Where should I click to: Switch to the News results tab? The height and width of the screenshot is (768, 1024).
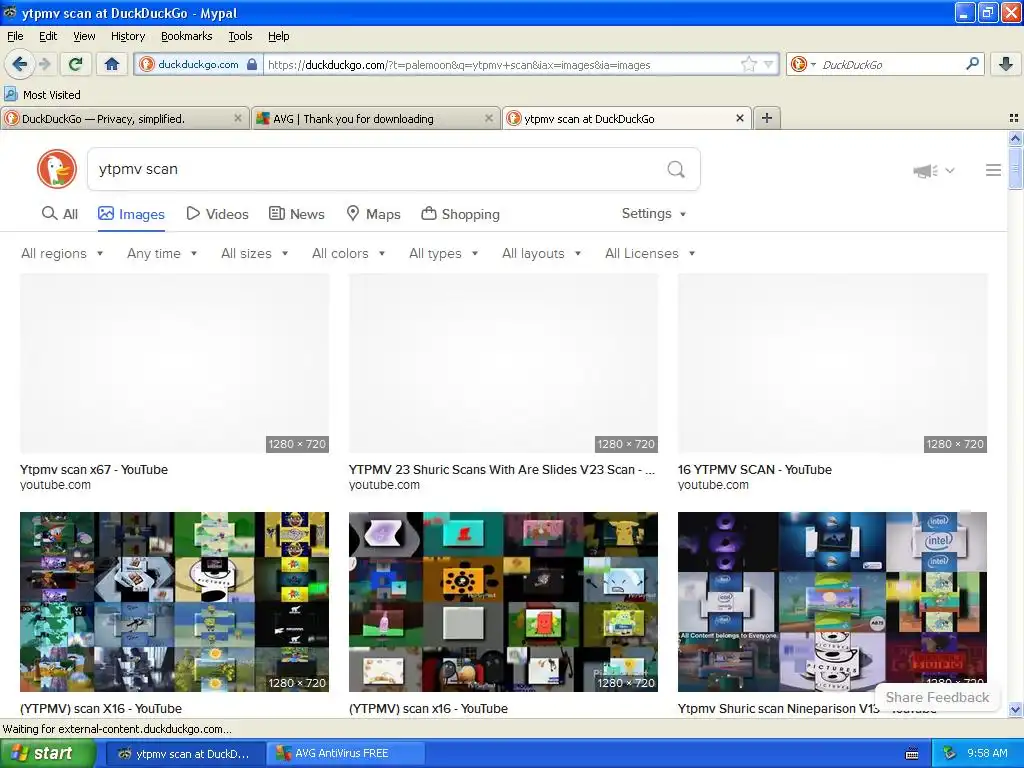click(296, 214)
